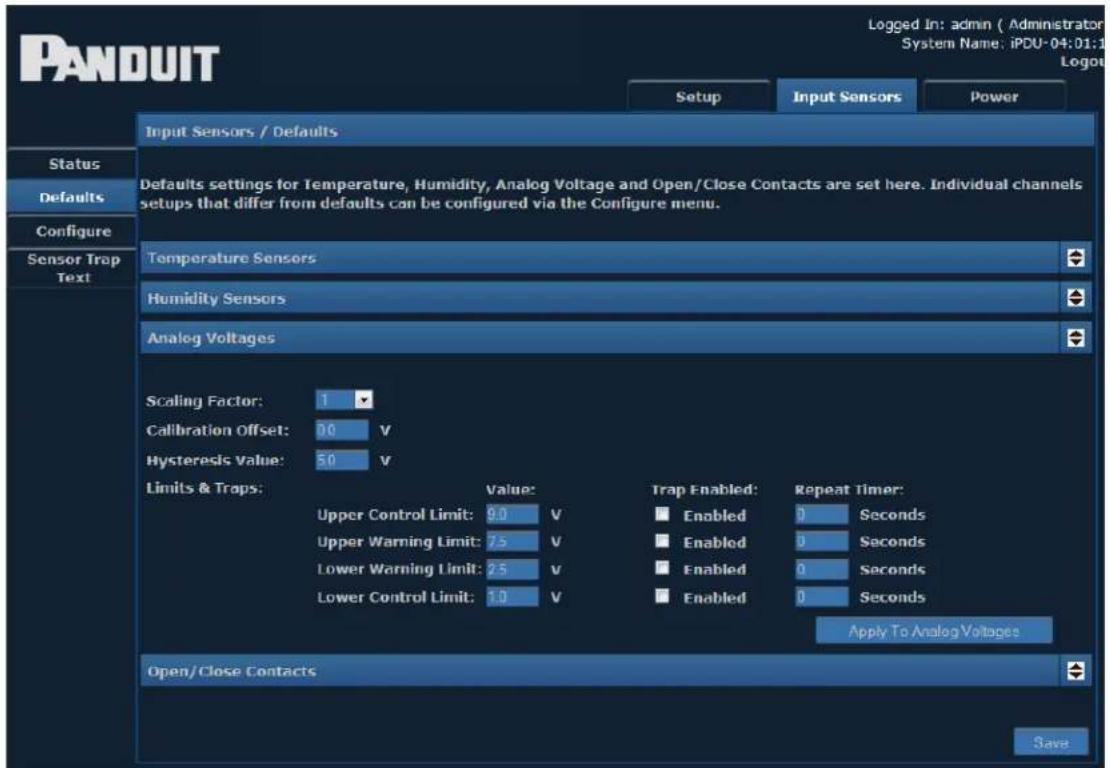Click the Calibration Offset input field

342,430
